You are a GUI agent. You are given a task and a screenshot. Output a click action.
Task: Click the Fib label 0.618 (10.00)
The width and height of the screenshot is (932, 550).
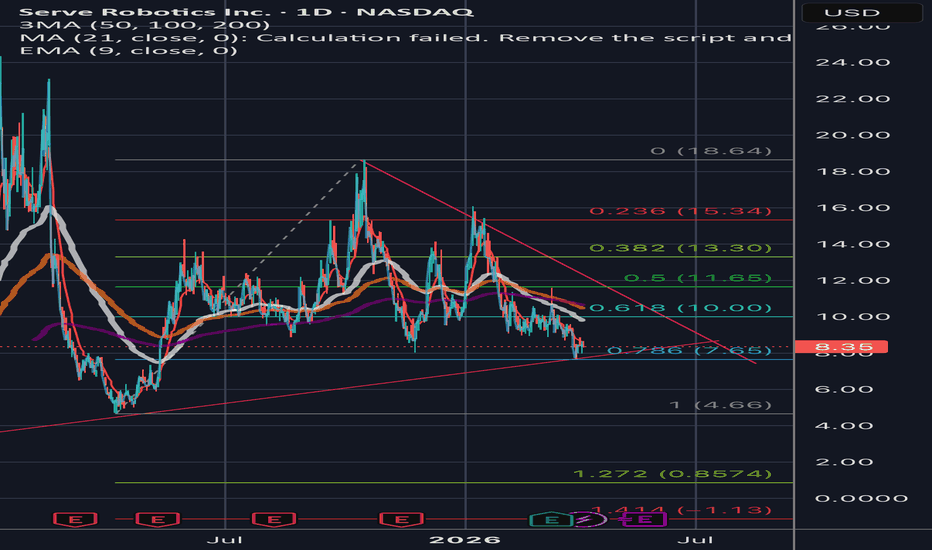[681, 307]
